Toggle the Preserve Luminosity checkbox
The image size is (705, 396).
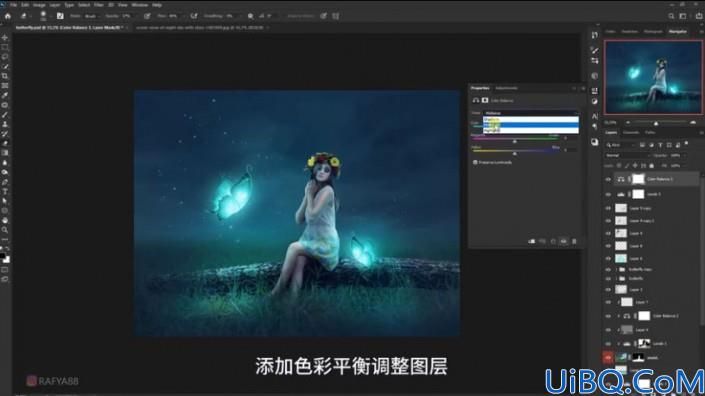pyautogui.click(x=475, y=162)
